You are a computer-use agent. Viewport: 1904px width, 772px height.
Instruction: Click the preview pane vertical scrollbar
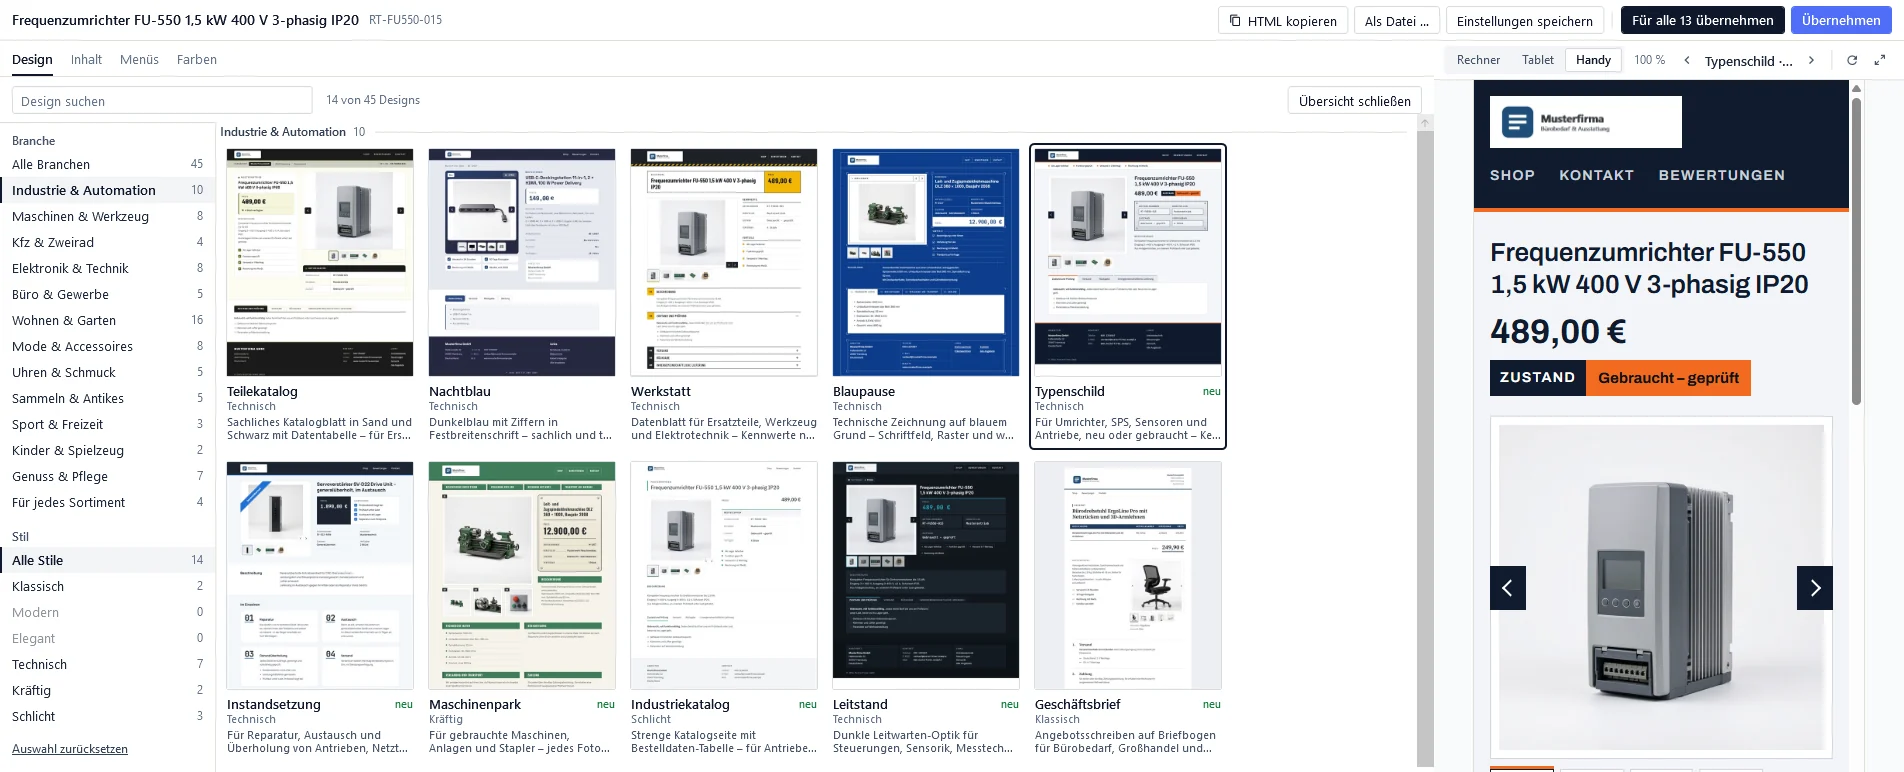1856,250
